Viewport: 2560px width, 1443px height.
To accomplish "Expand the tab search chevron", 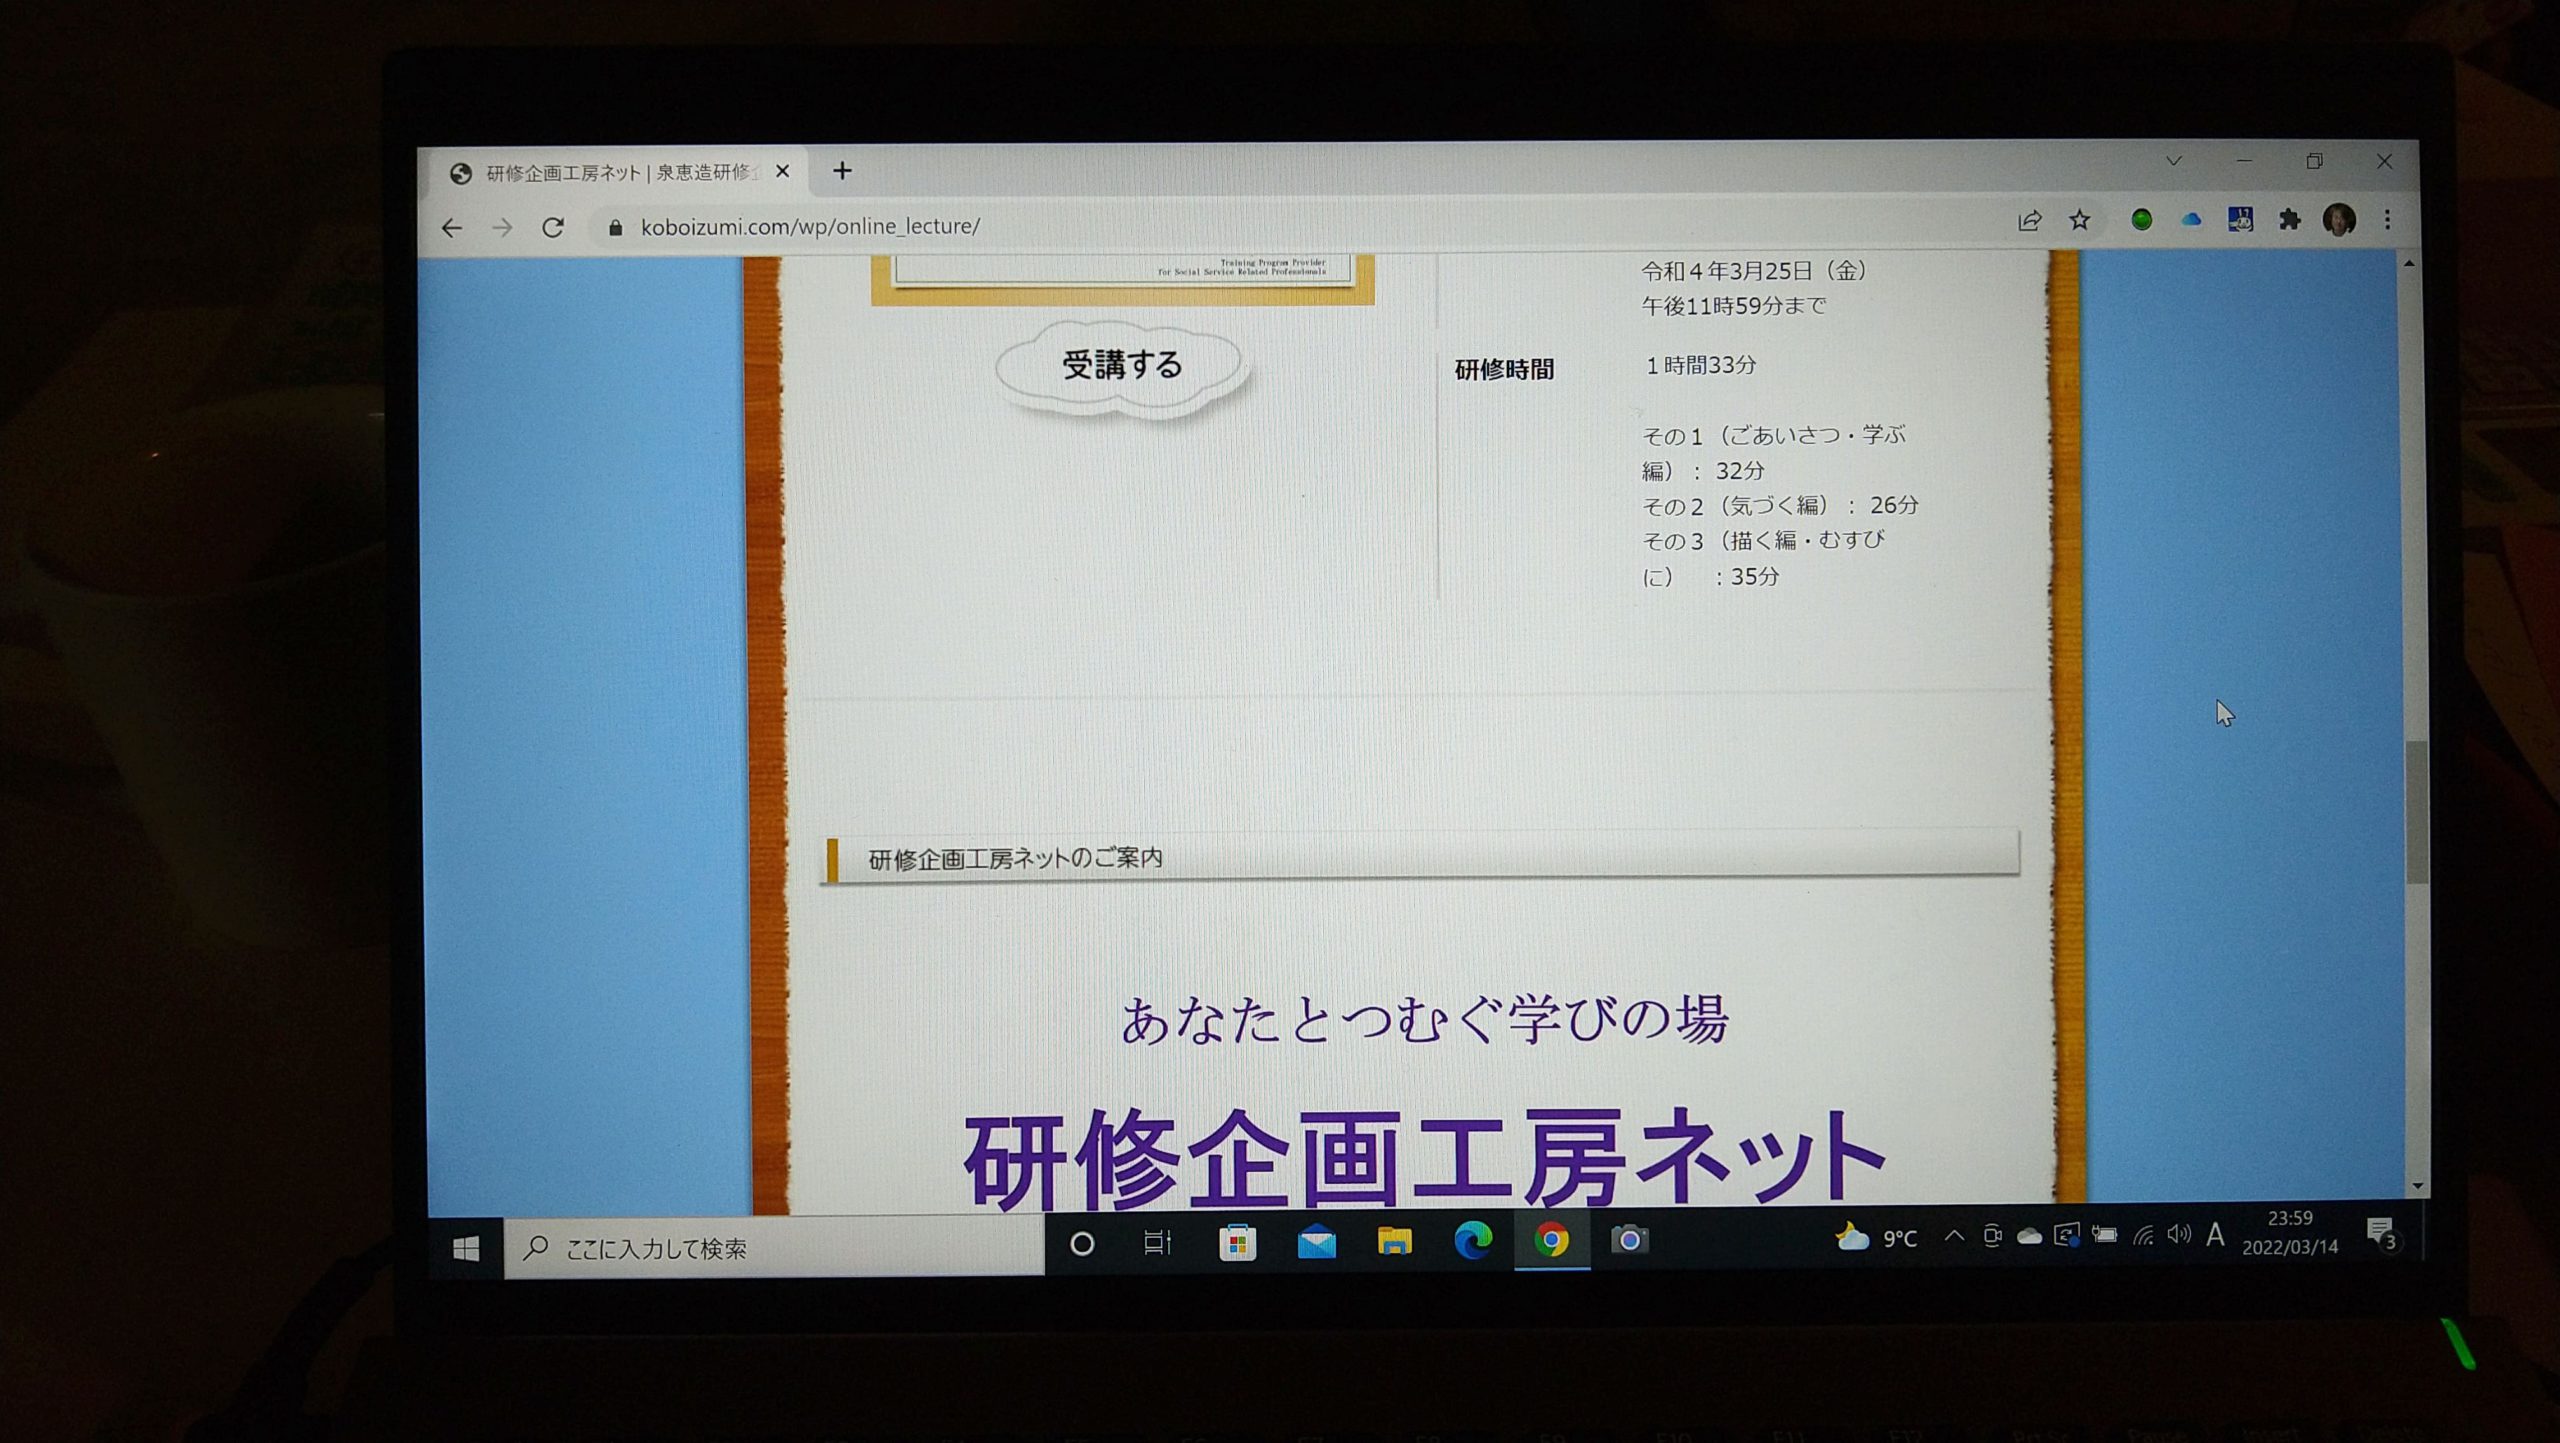I will [2174, 161].
